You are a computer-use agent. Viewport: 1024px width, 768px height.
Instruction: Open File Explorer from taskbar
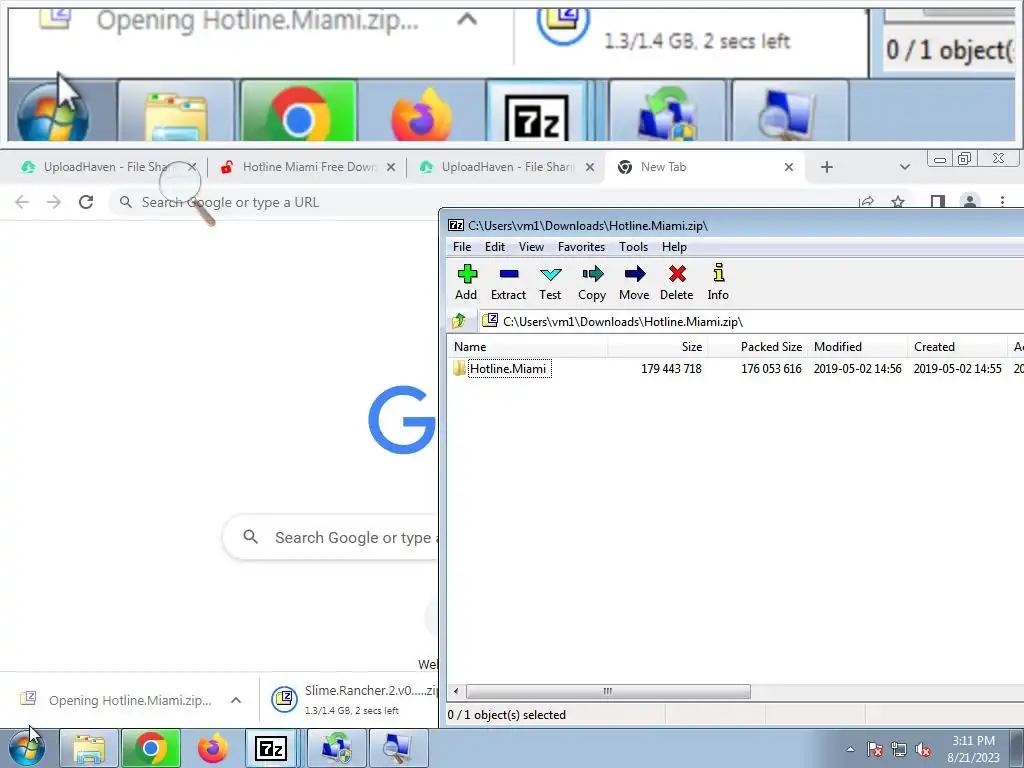click(88, 748)
